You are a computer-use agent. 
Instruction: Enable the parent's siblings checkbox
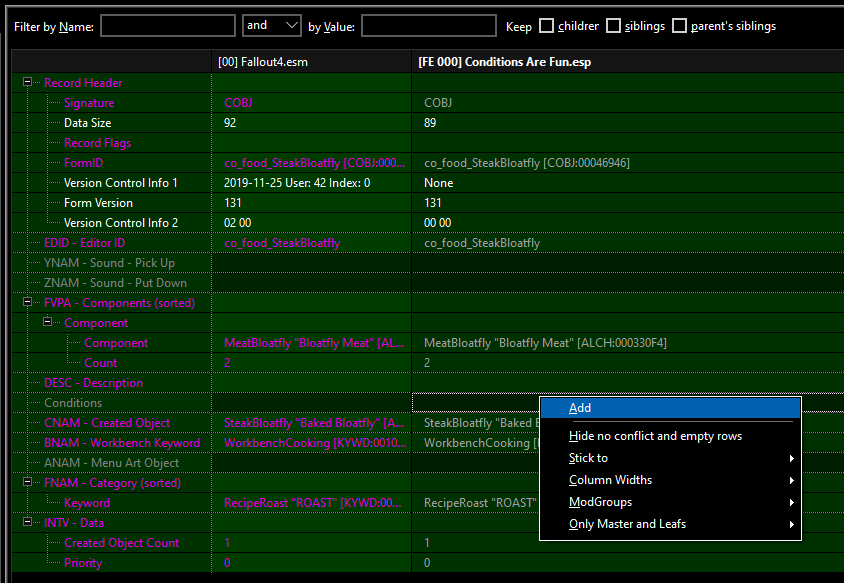pyautogui.click(x=680, y=26)
